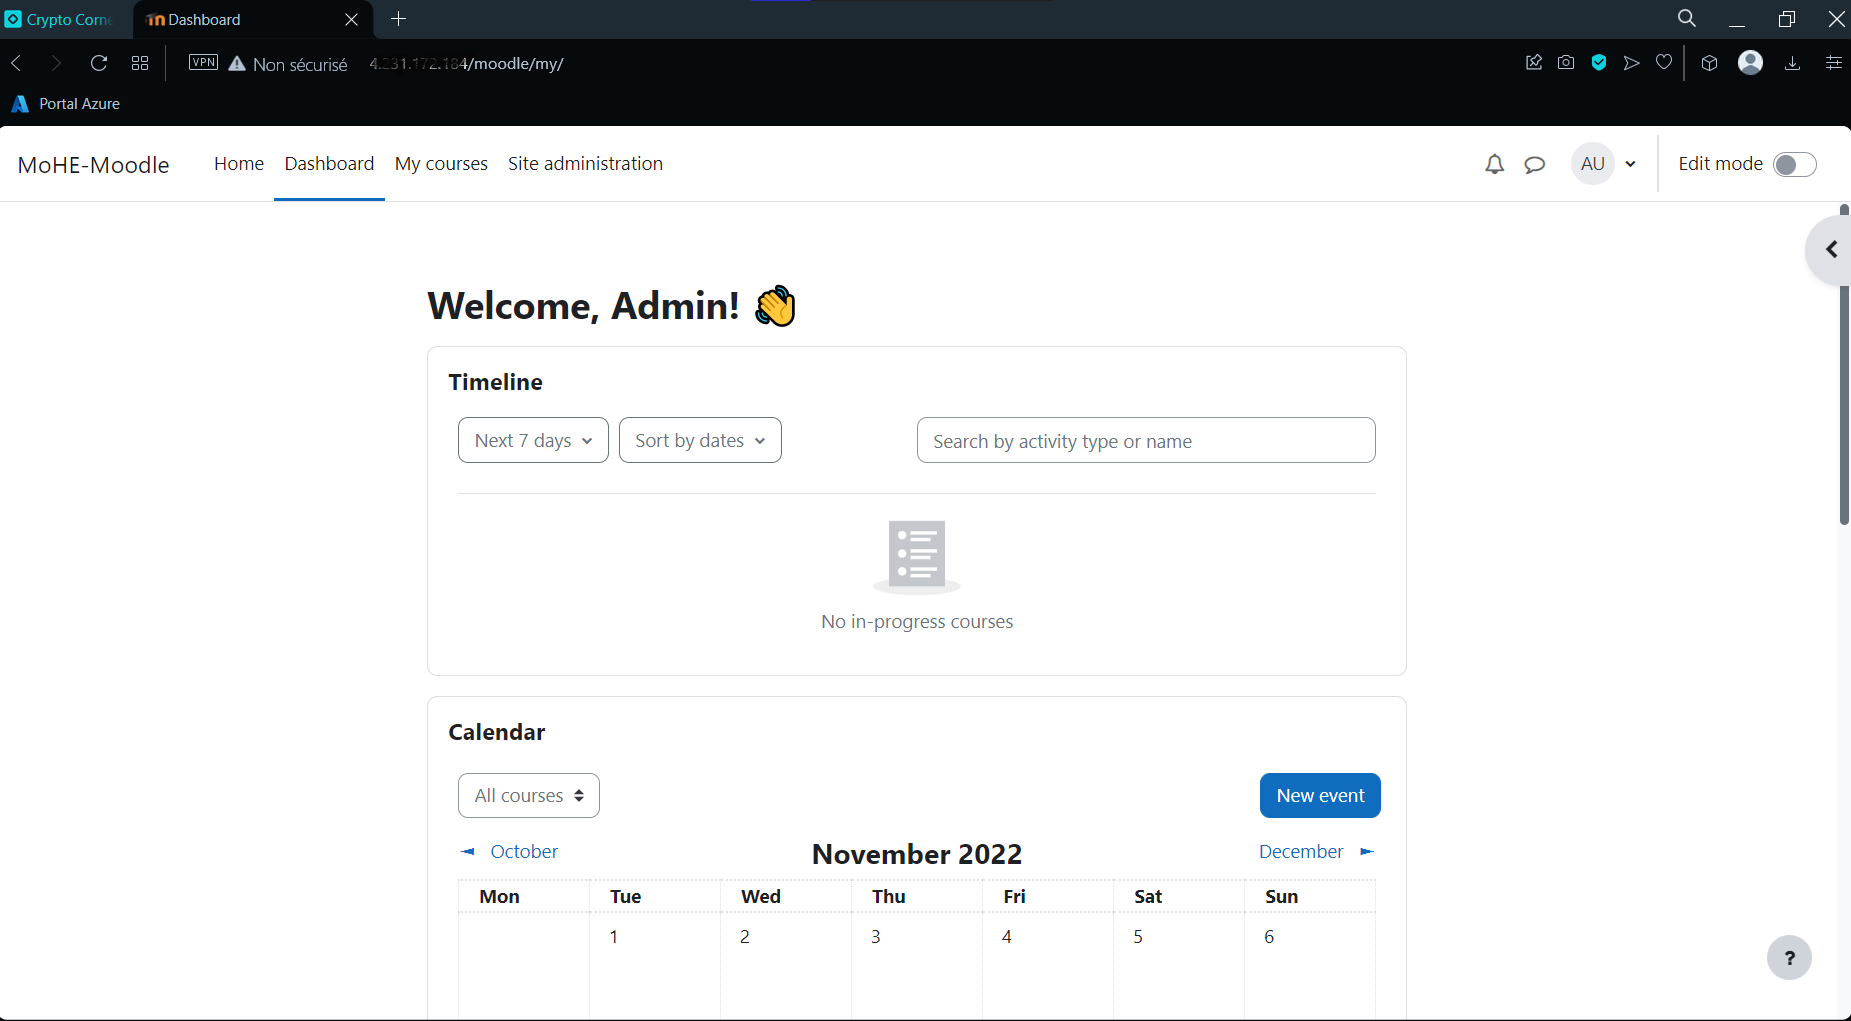Image resolution: width=1851 pixels, height=1021 pixels.
Task: Toggle Edit mode on
Action: pyautogui.click(x=1793, y=164)
